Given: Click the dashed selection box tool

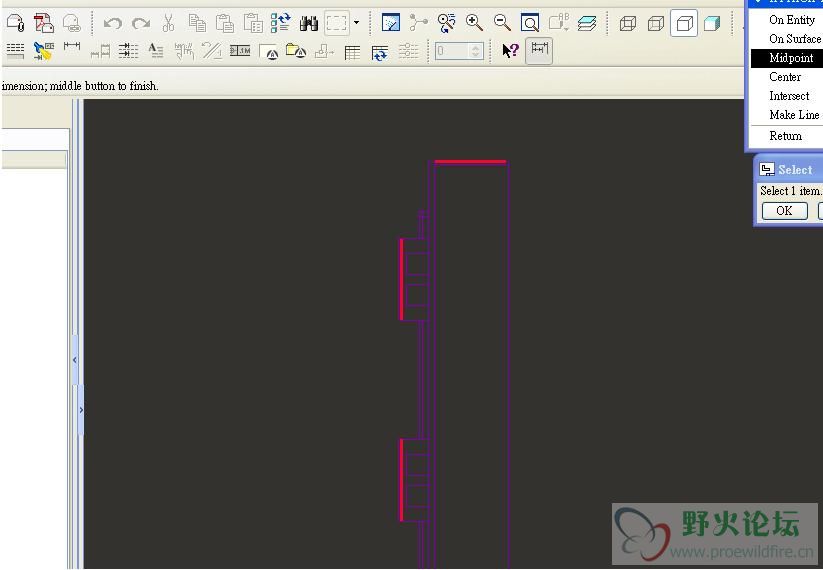Looking at the screenshot, I should tap(336, 23).
